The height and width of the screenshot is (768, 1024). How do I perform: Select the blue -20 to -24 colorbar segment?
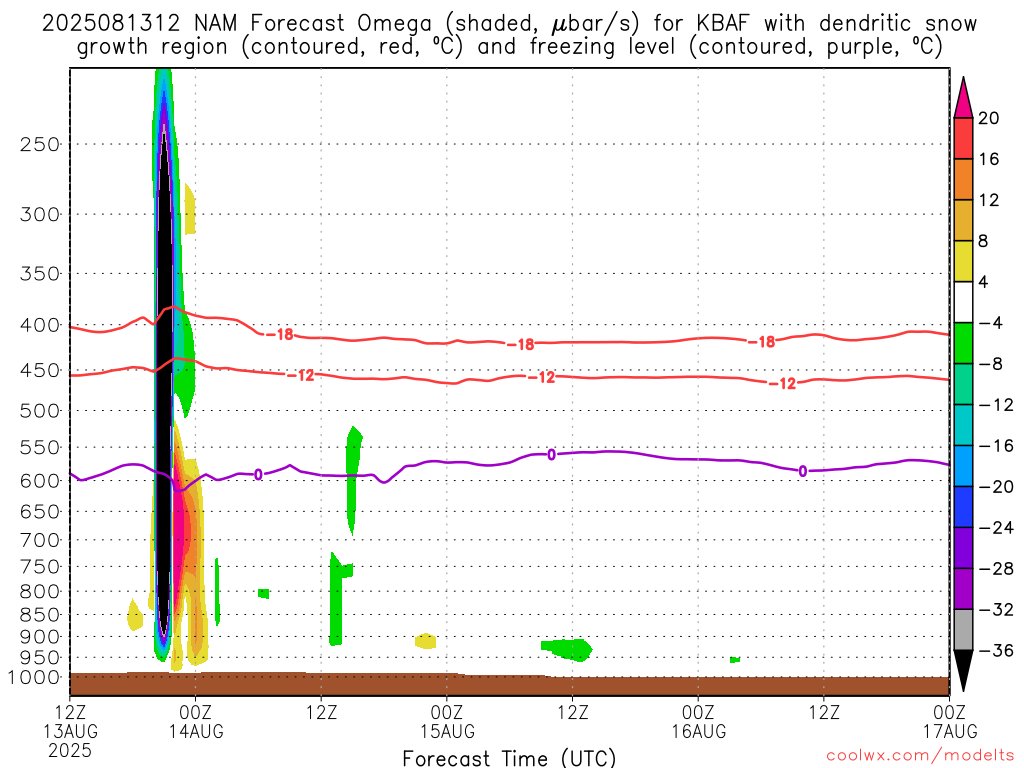(963, 507)
